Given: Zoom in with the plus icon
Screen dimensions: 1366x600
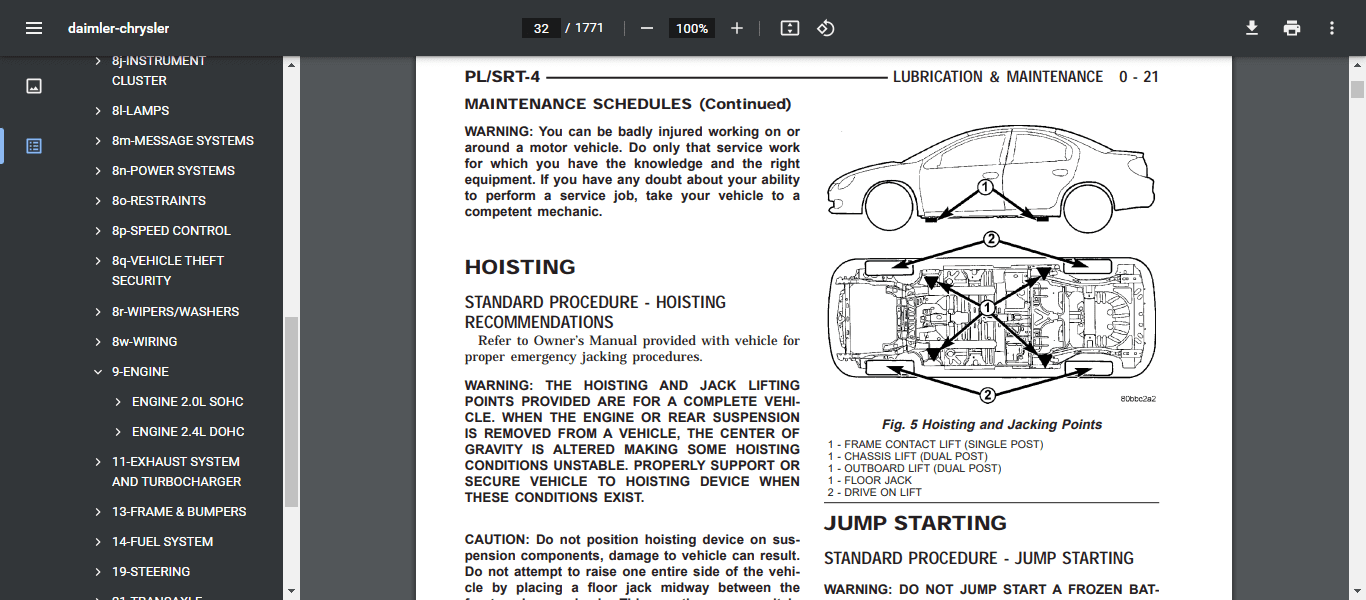Looking at the screenshot, I should pos(737,28).
